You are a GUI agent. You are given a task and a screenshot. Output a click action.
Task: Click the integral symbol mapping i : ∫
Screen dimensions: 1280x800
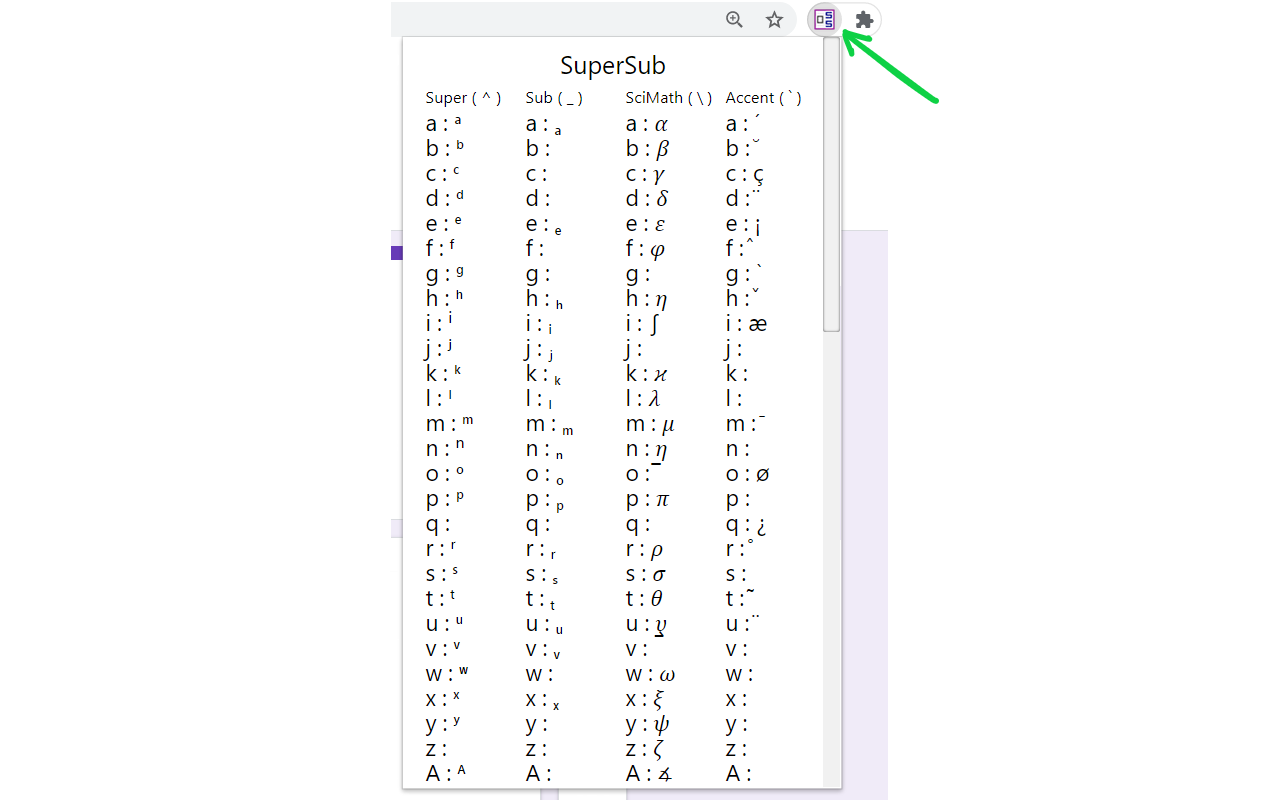645,323
